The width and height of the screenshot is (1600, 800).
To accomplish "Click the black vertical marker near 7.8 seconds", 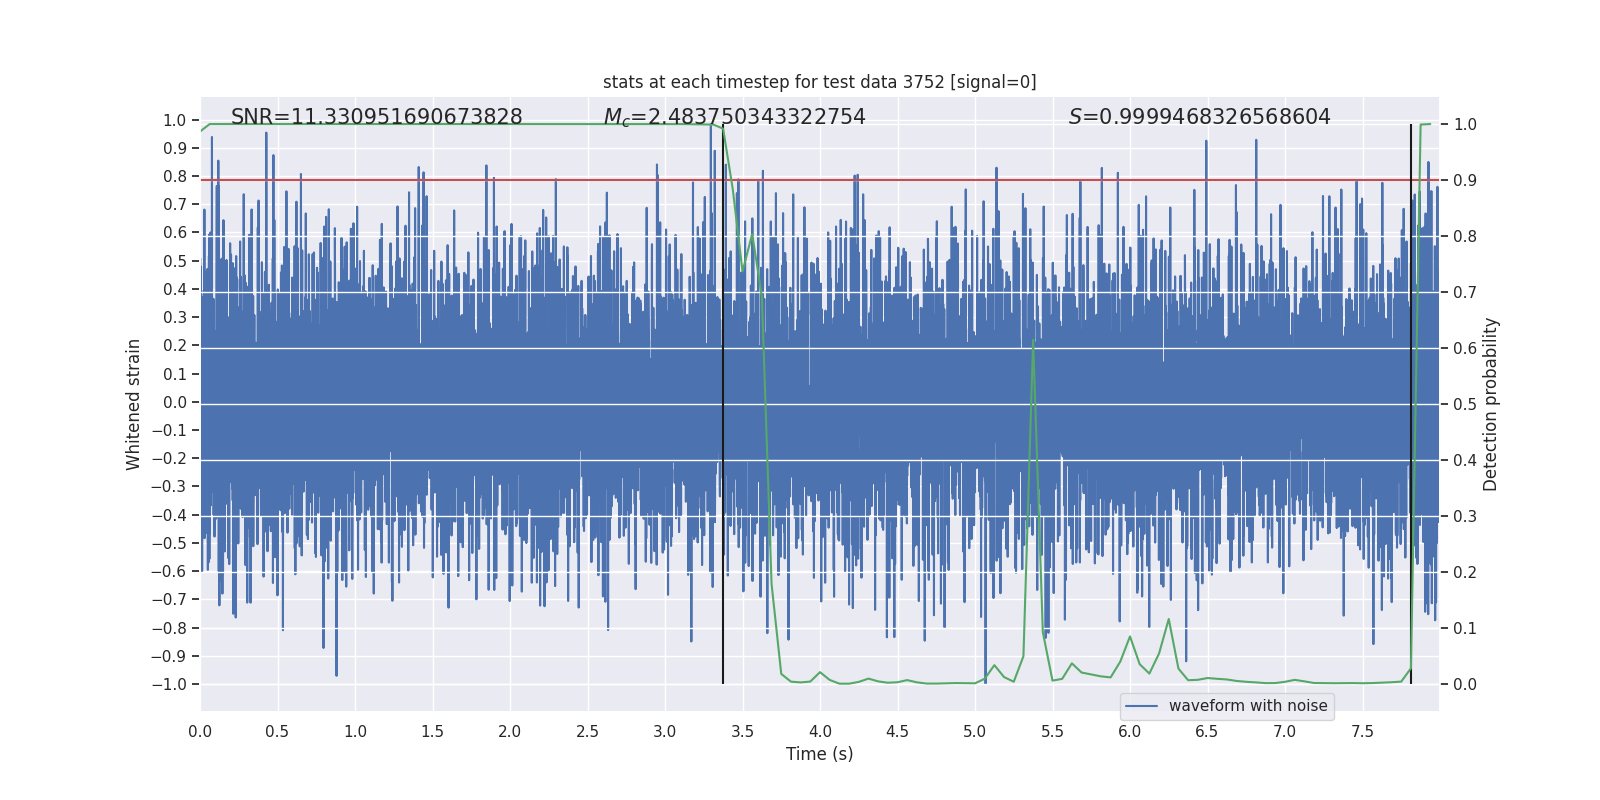I will pos(1411,404).
